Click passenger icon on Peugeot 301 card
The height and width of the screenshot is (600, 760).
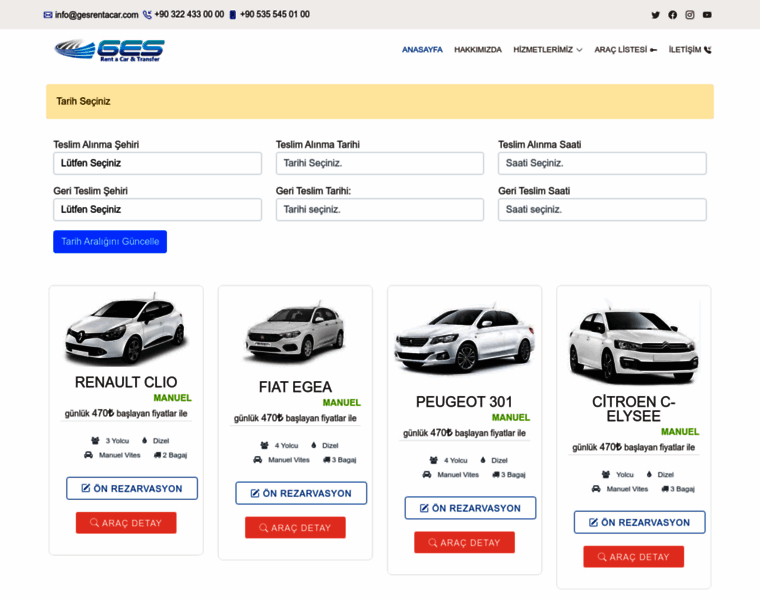(433, 460)
